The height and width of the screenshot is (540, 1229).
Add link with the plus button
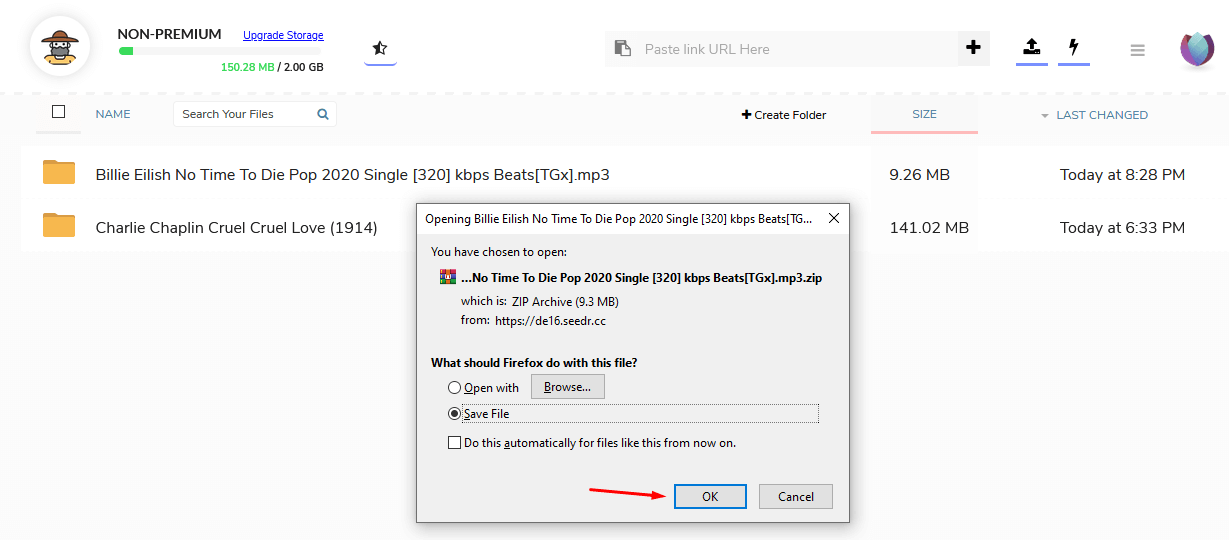(x=973, y=48)
